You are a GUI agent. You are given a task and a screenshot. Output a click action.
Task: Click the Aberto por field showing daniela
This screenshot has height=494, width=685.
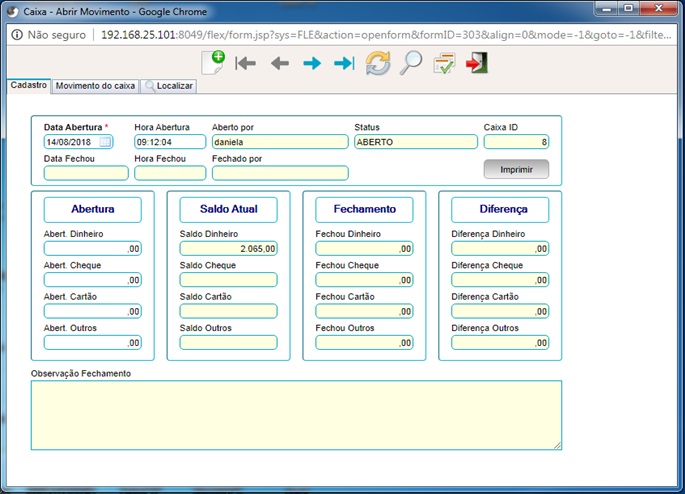coord(280,142)
